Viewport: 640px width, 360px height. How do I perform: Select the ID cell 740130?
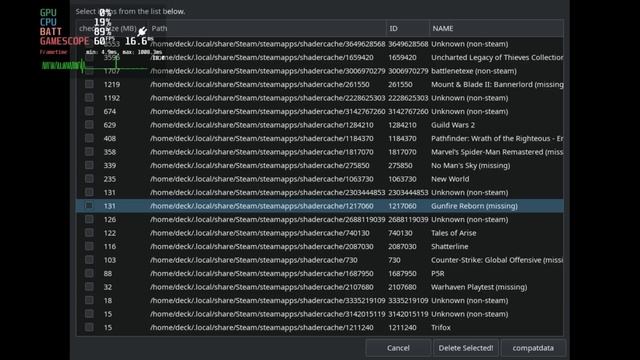click(x=400, y=233)
